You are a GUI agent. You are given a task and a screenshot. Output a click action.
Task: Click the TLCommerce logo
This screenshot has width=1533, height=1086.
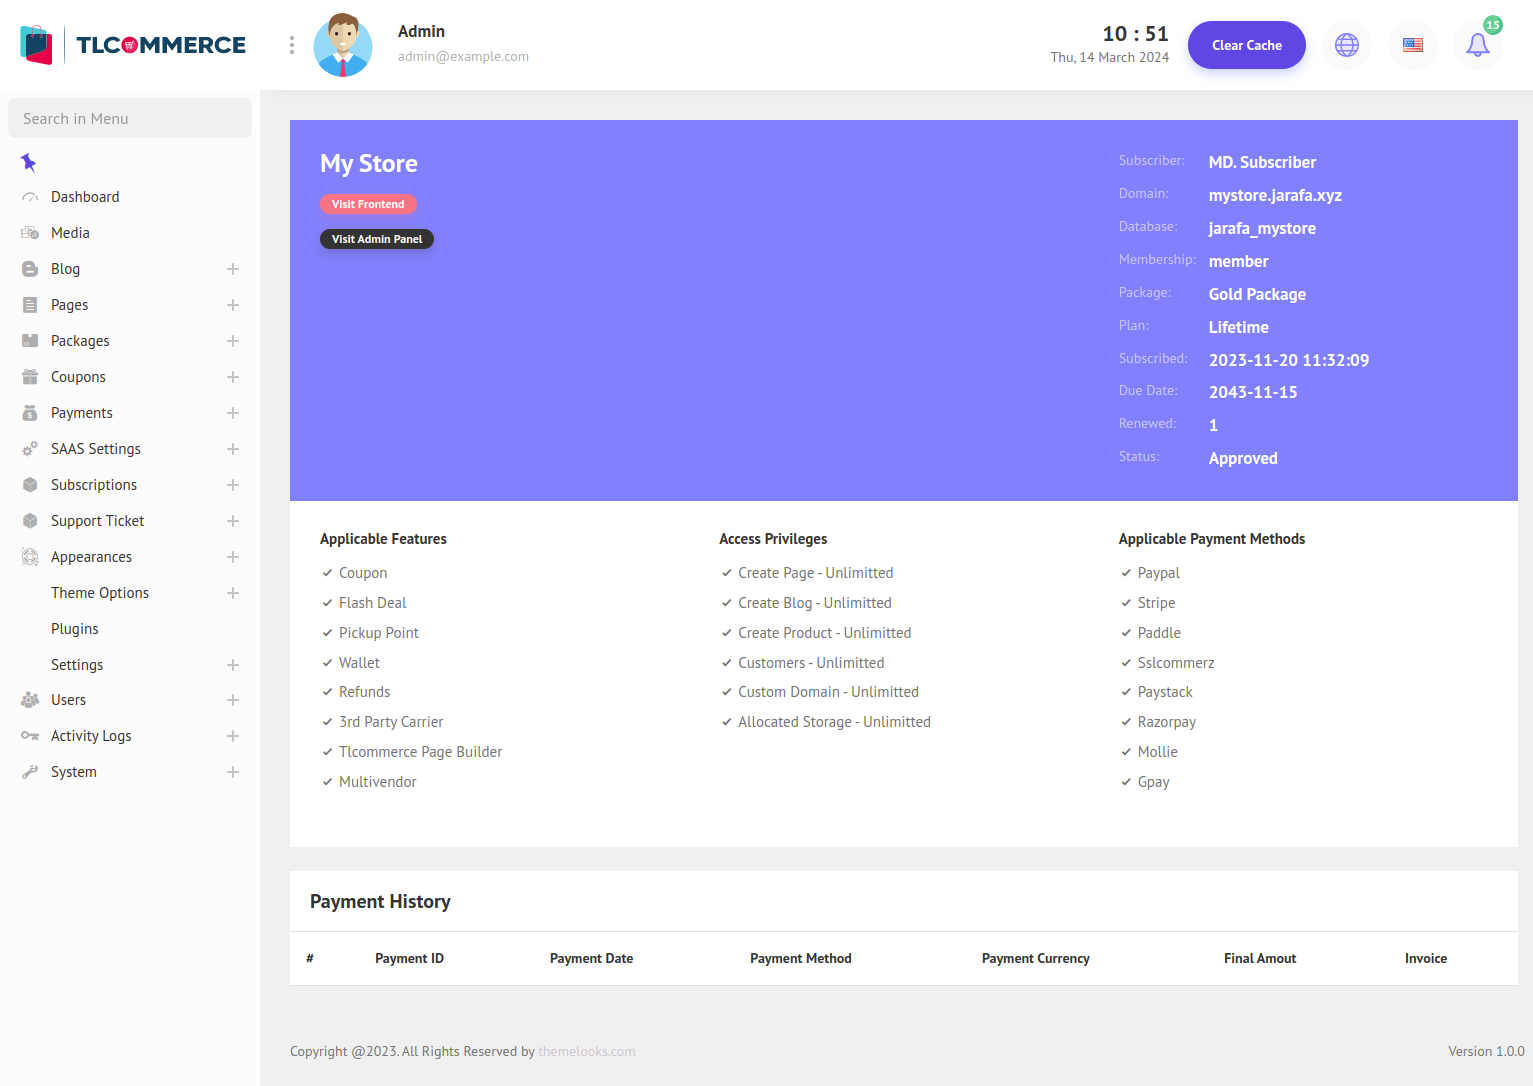133,45
